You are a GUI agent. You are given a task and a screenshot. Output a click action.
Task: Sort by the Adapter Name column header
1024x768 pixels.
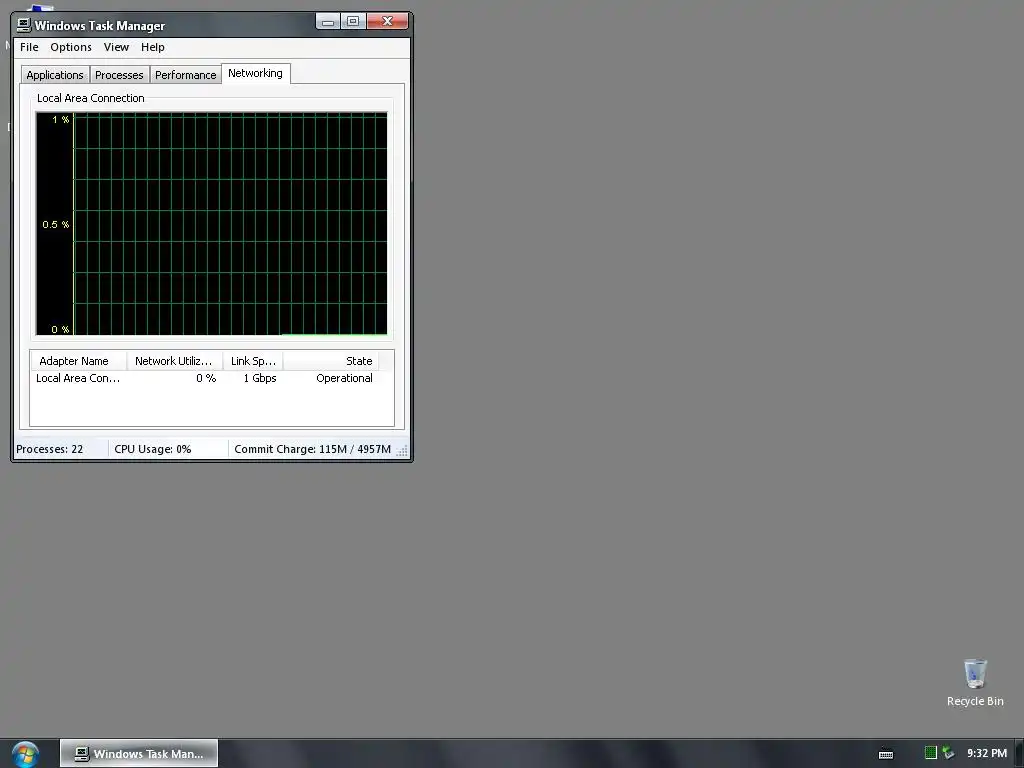(x=78, y=361)
